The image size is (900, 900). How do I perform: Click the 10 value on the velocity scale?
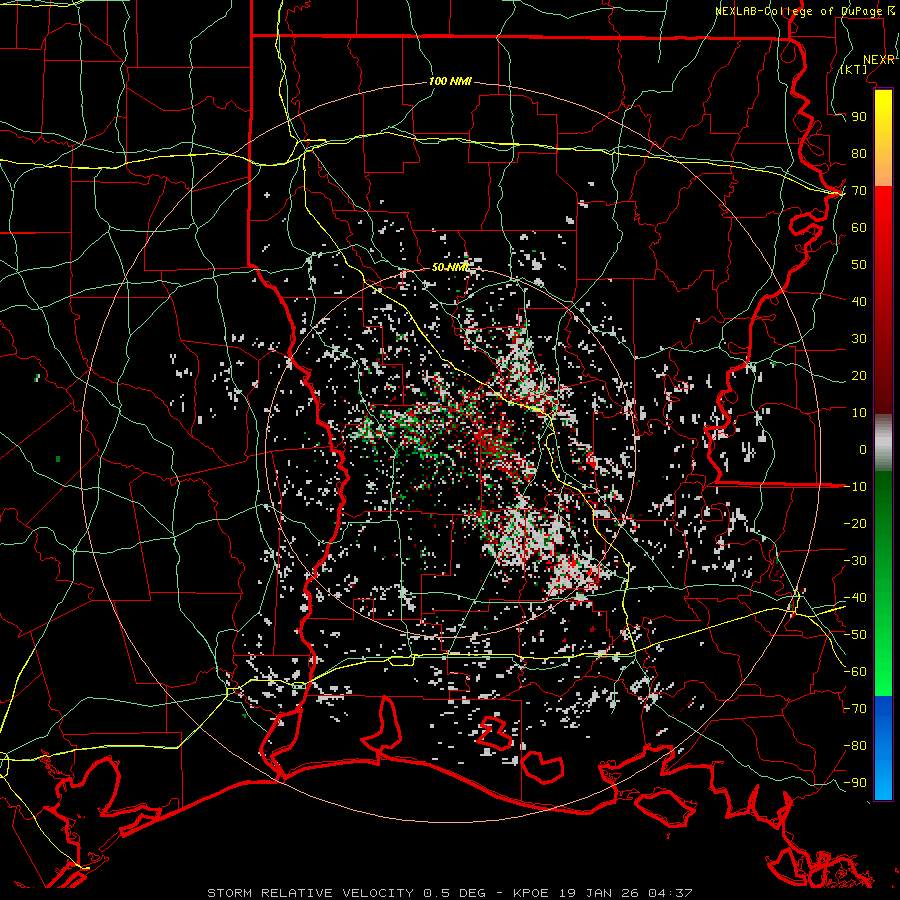coord(859,413)
